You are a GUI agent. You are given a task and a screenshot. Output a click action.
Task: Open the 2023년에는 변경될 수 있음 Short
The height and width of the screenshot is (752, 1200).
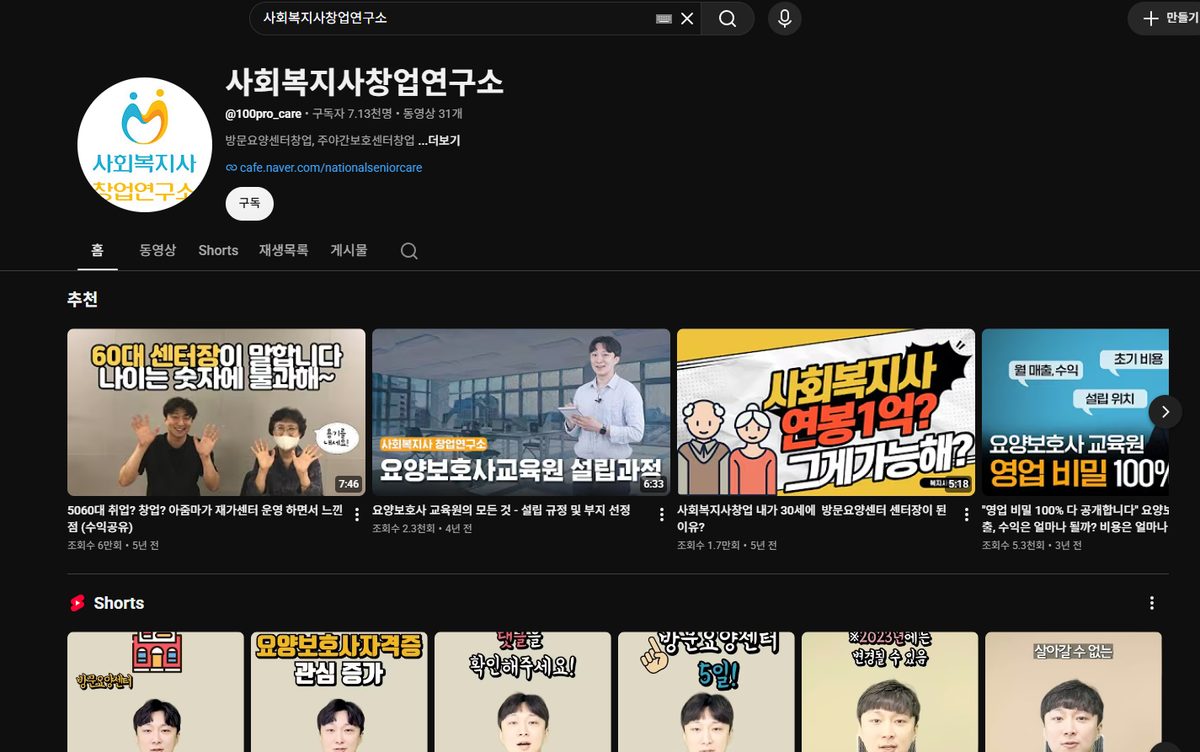click(890, 692)
